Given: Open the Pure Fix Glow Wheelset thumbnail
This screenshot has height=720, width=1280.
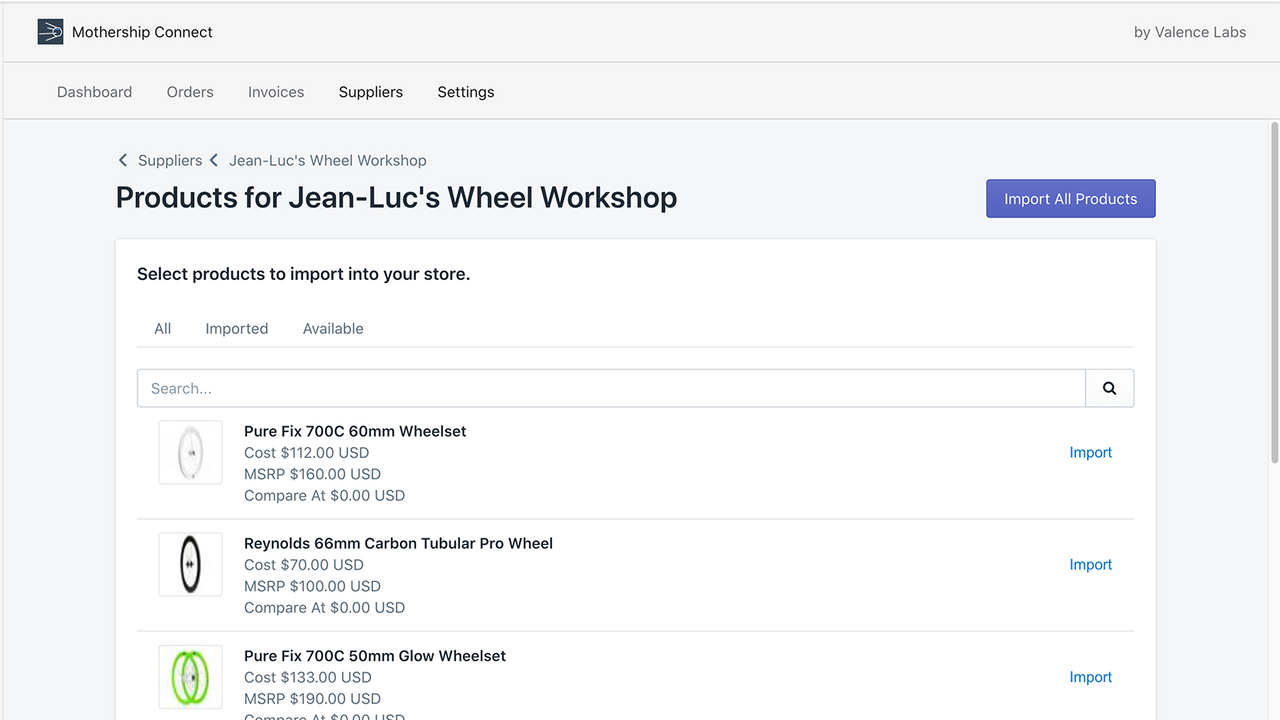Looking at the screenshot, I should click(x=190, y=677).
